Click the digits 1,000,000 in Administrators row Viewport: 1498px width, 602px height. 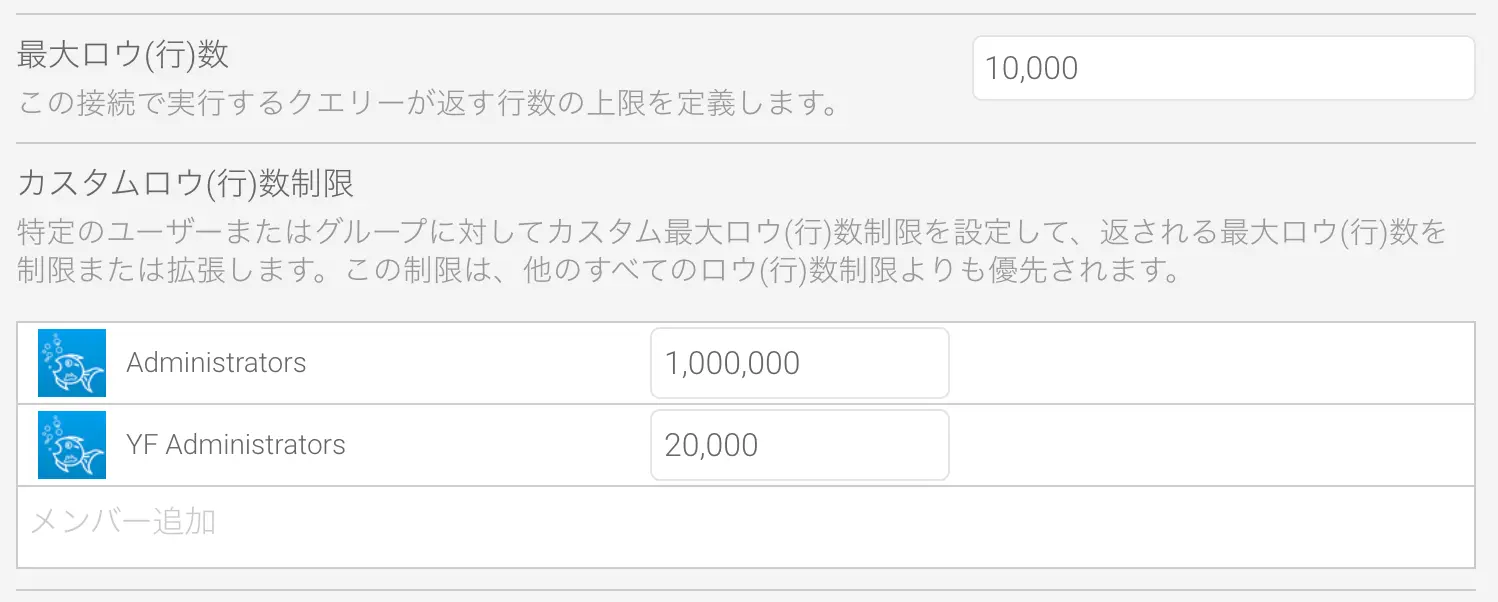click(732, 363)
